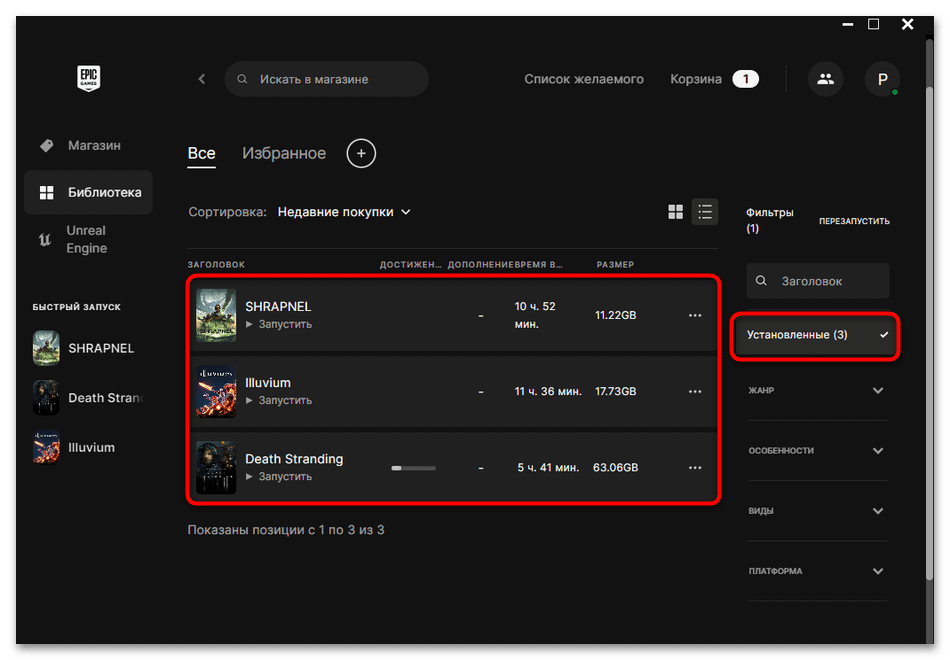Click the Illuvium title in list

click(268, 383)
